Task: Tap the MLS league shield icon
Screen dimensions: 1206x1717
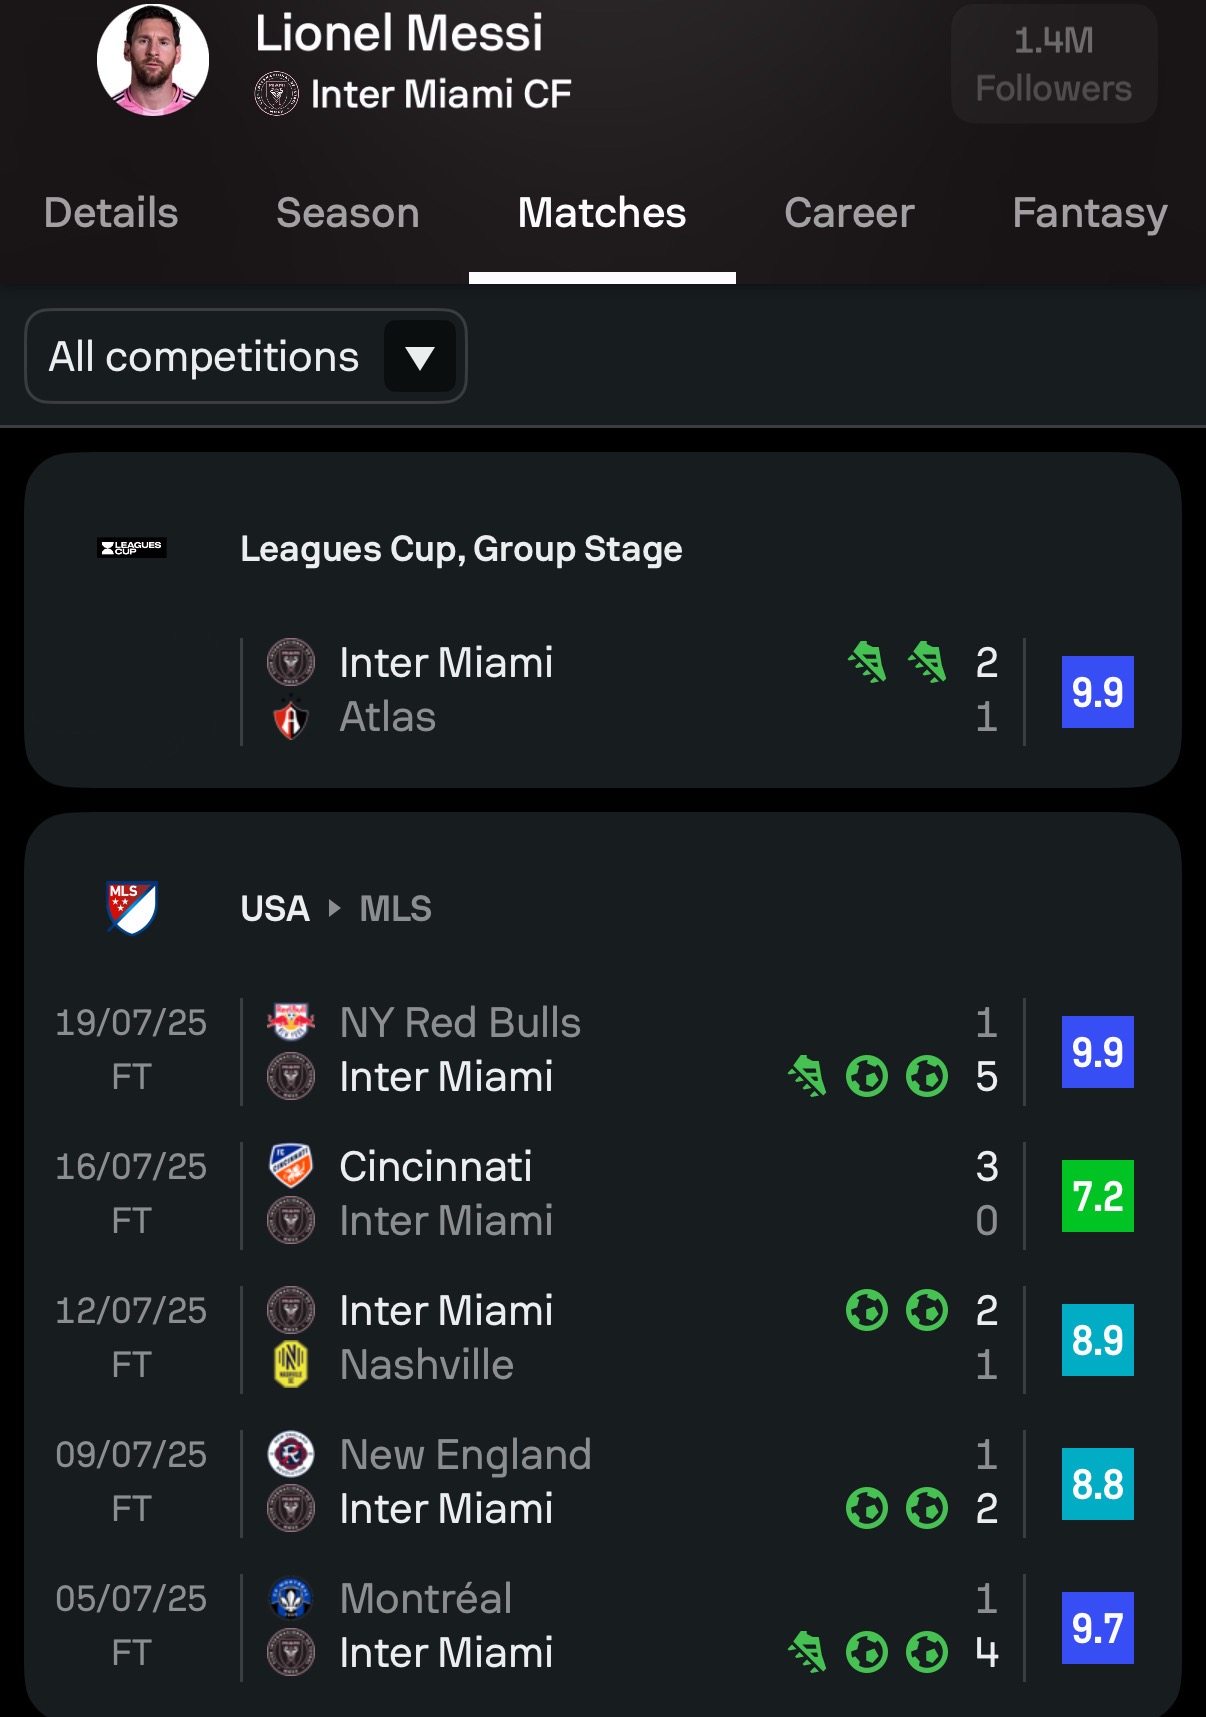Action: click(132, 907)
